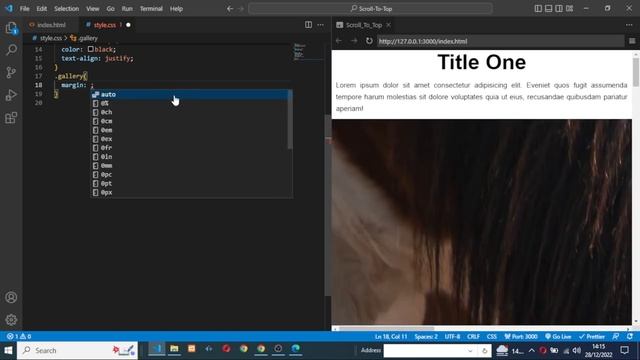This screenshot has height=360, width=640.
Task: Open the editor More Actions ellipsis
Action: [x=321, y=25]
